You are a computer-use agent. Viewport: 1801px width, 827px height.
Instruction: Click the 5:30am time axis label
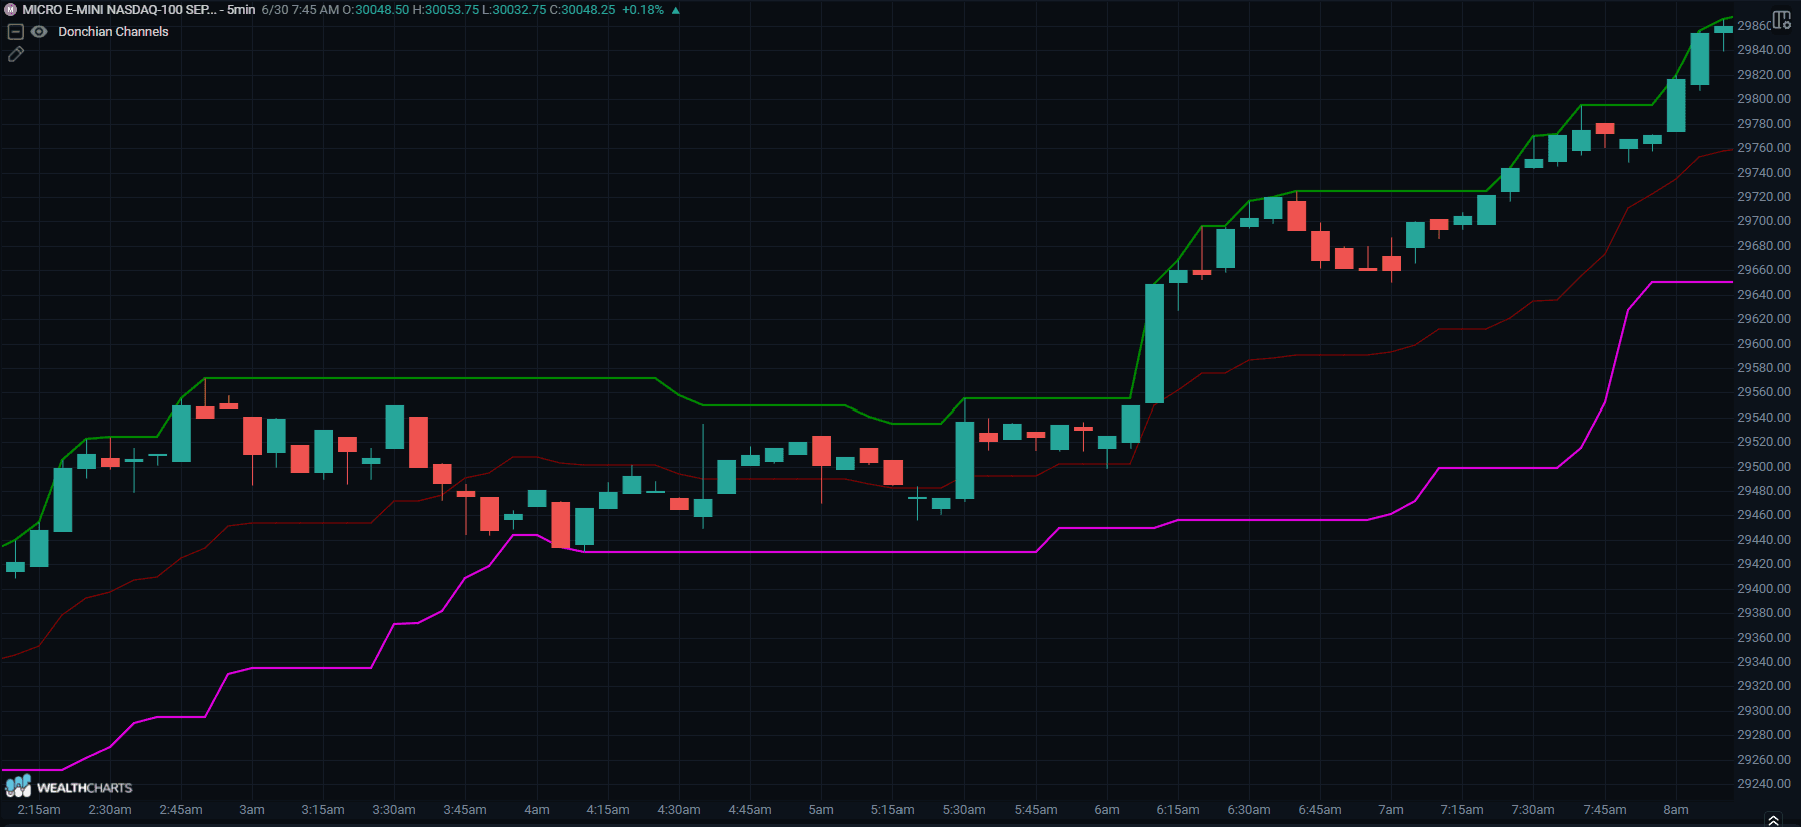(x=964, y=810)
